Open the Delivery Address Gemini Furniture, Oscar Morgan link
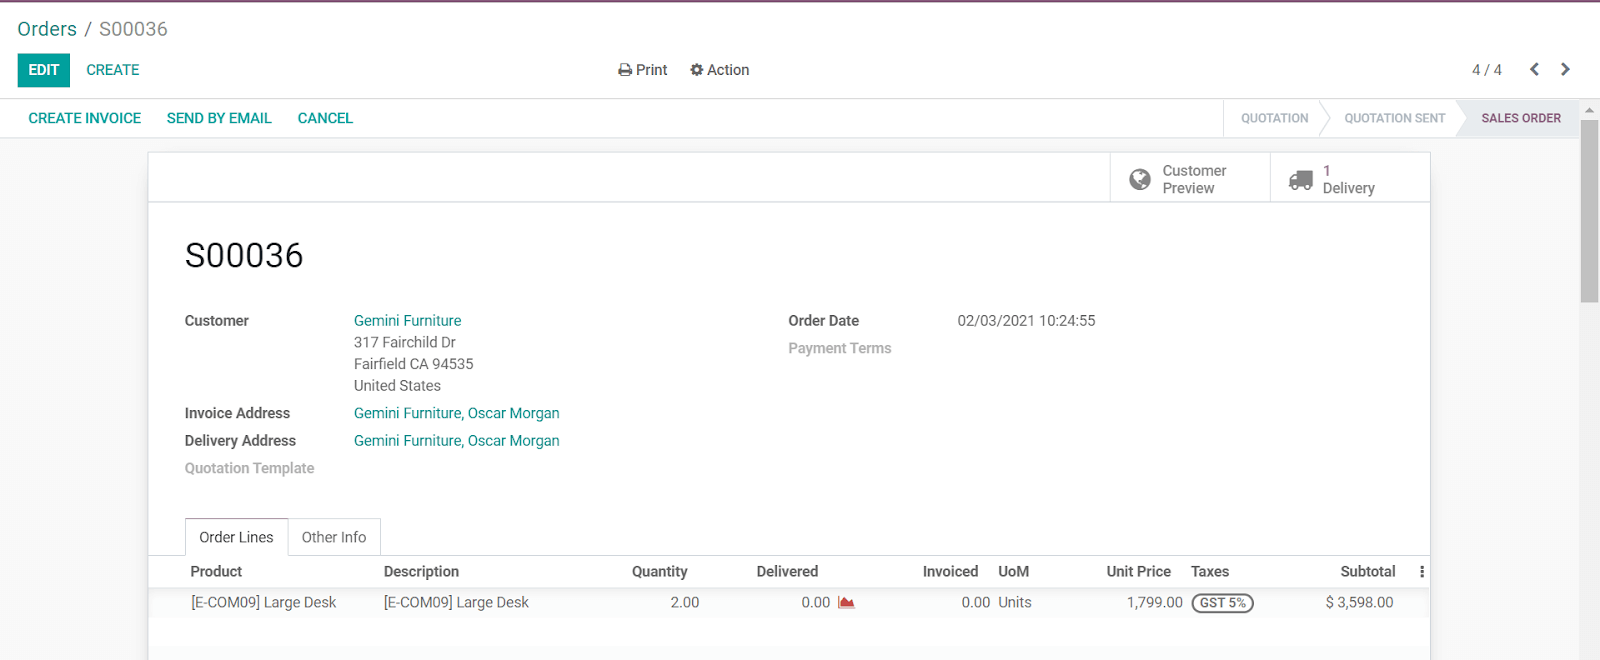This screenshot has height=660, width=1600. coord(456,441)
